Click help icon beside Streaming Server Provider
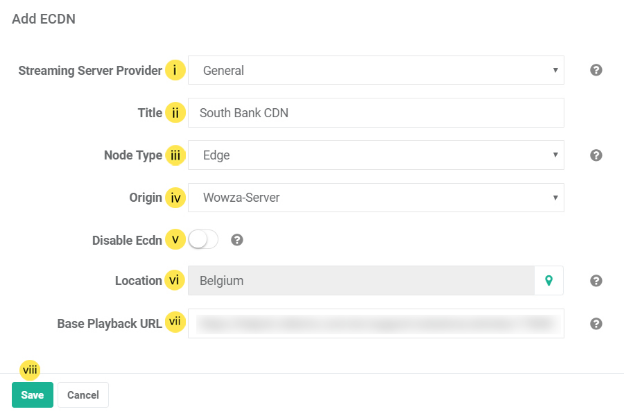Screen dimensions: 624x416 pos(596,71)
